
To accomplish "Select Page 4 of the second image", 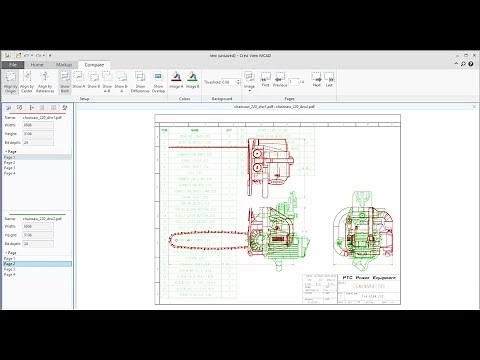I will pyautogui.click(x=37, y=274).
